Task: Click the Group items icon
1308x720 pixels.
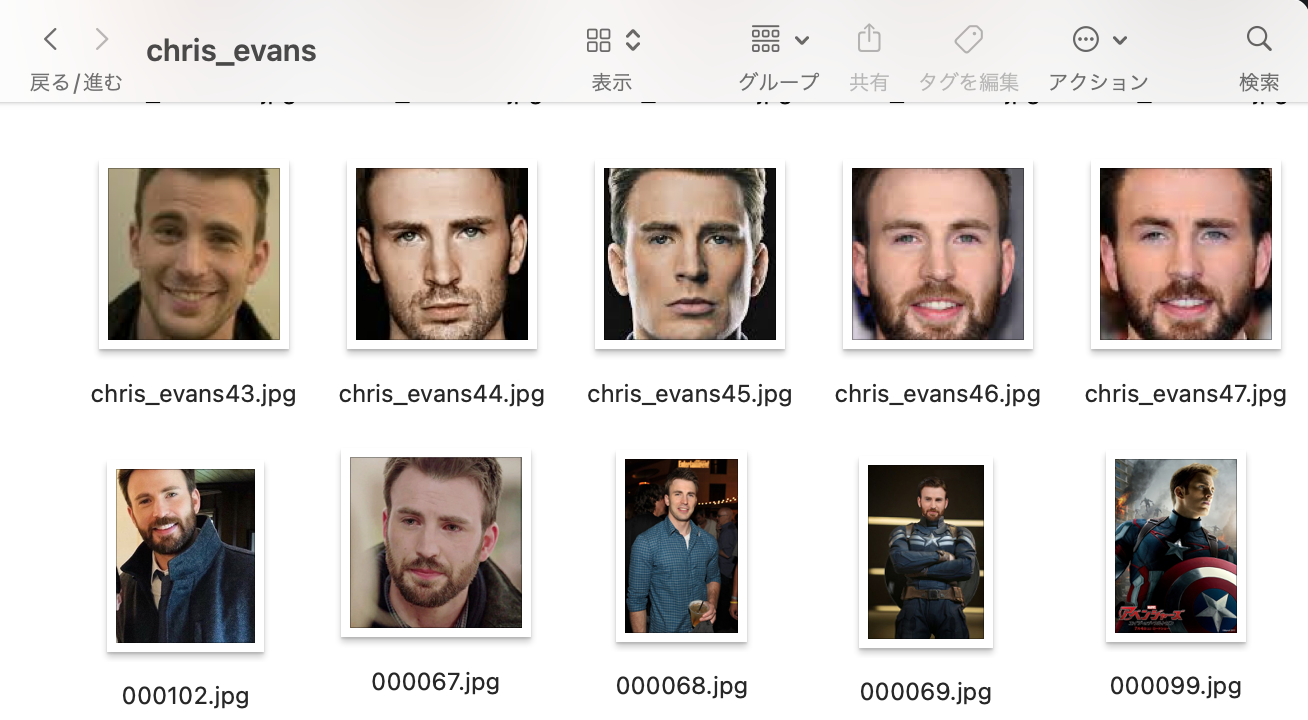Action: (765, 40)
